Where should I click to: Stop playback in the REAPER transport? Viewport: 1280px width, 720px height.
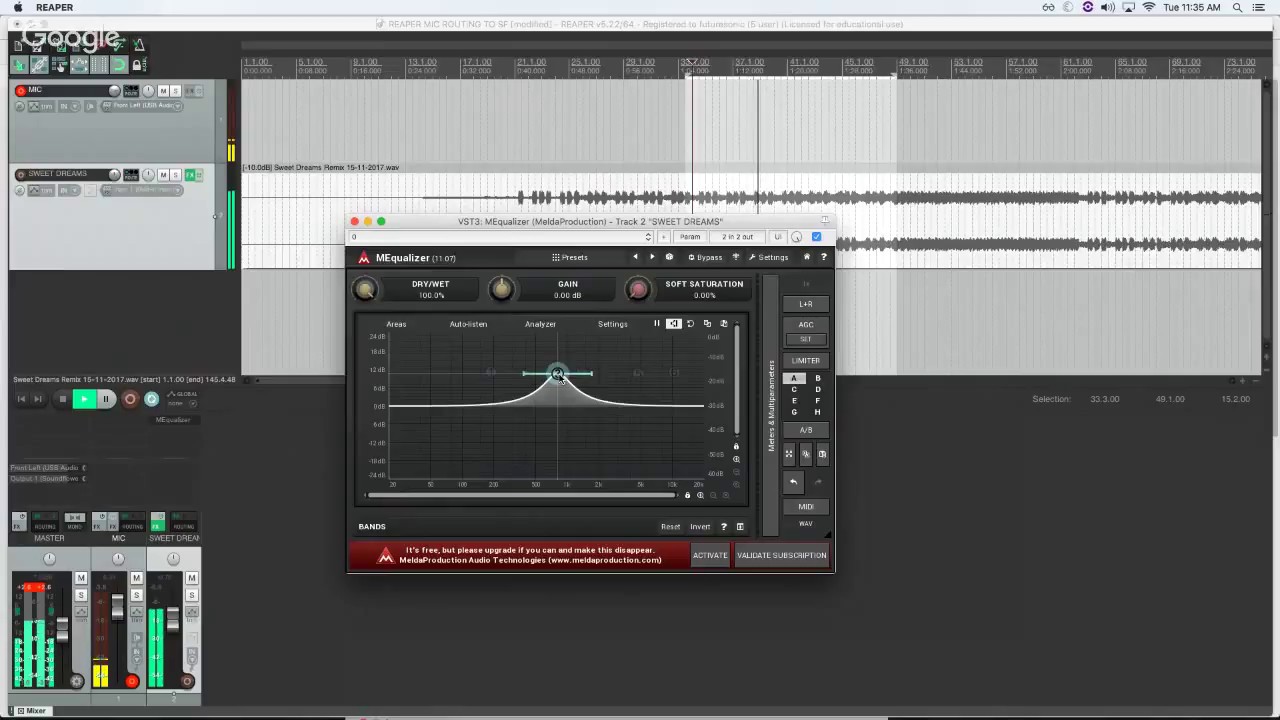62,399
